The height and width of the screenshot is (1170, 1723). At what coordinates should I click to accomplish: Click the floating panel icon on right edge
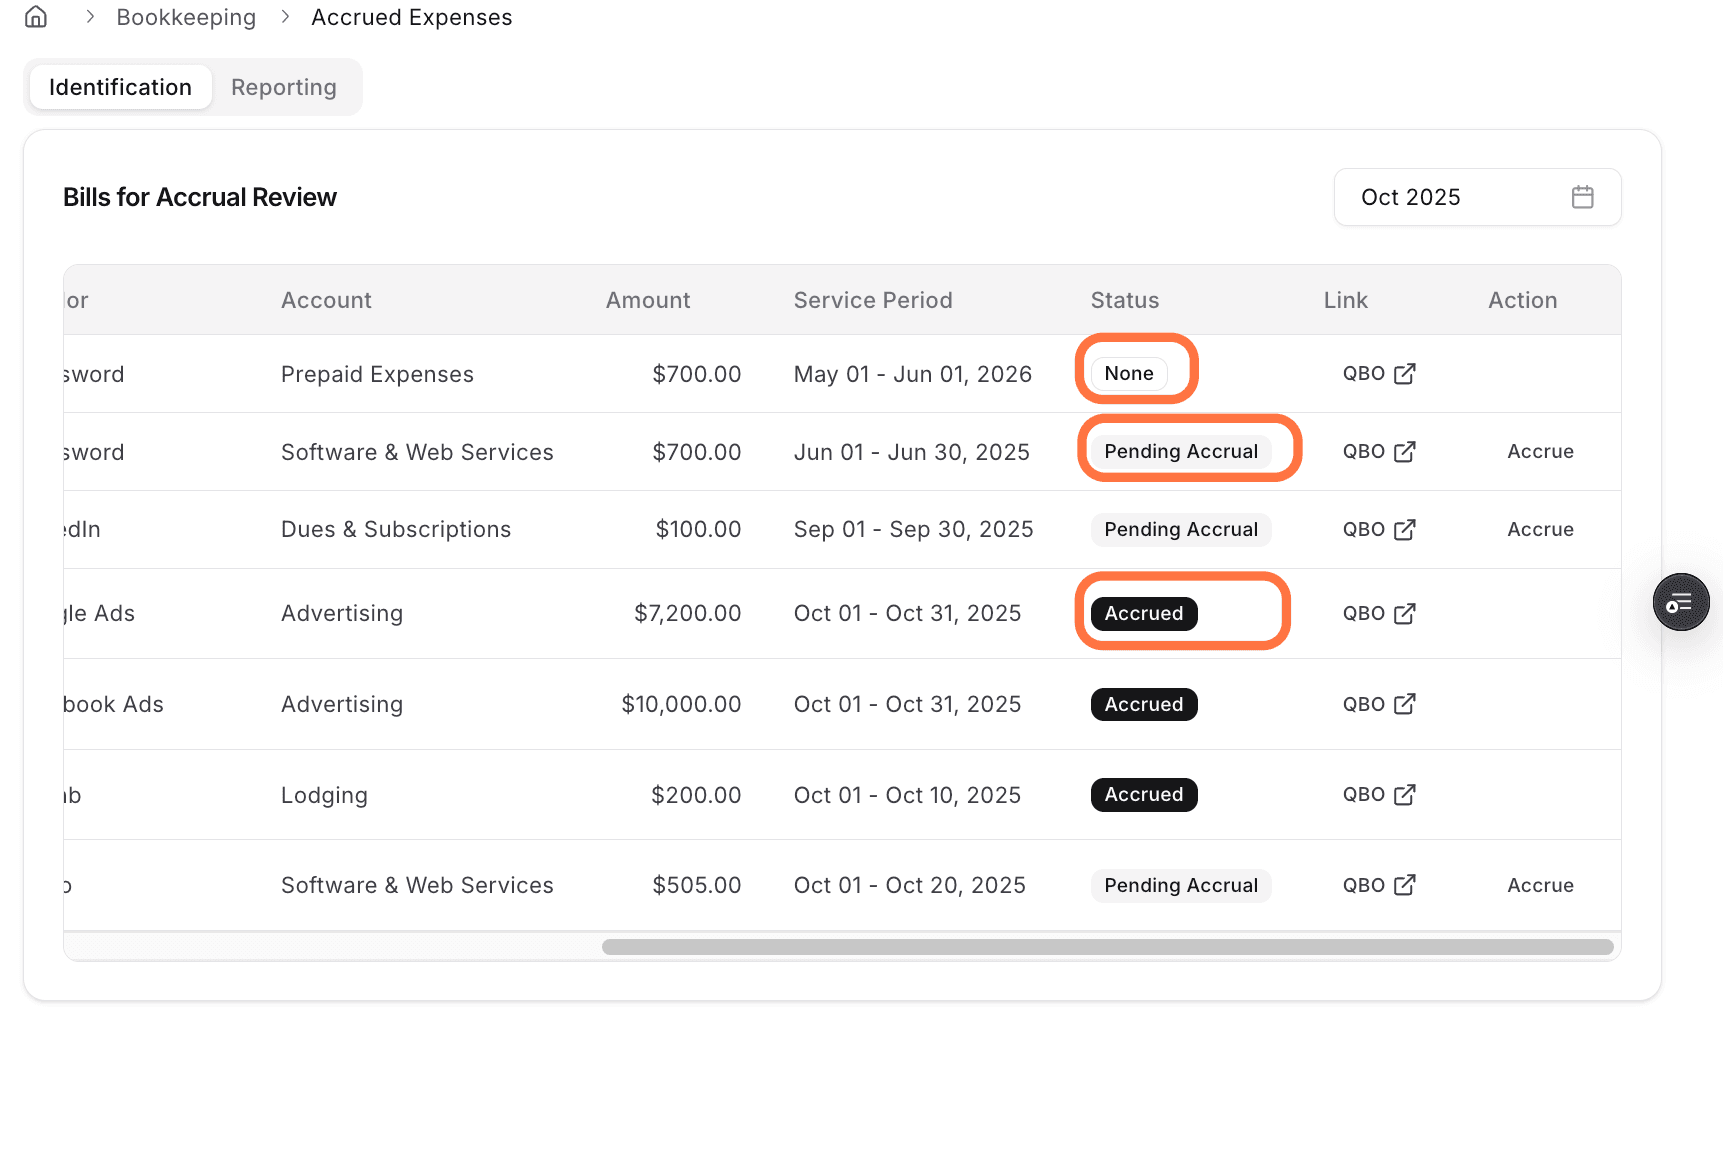click(1681, 602)
